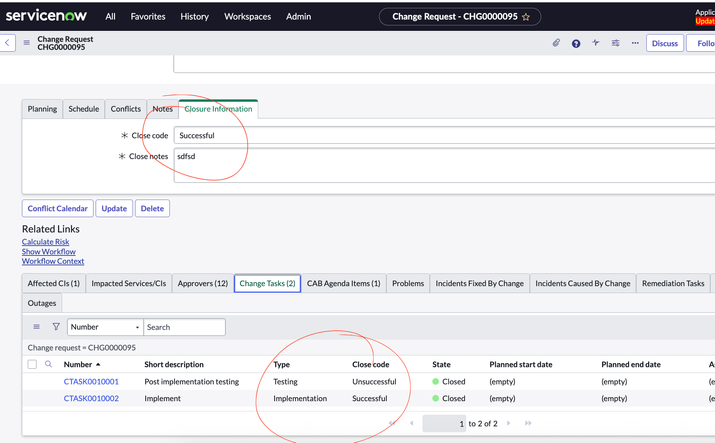
Task: Open task CTASK0010001
Action: pyautogui.click(x=91, y=381)
